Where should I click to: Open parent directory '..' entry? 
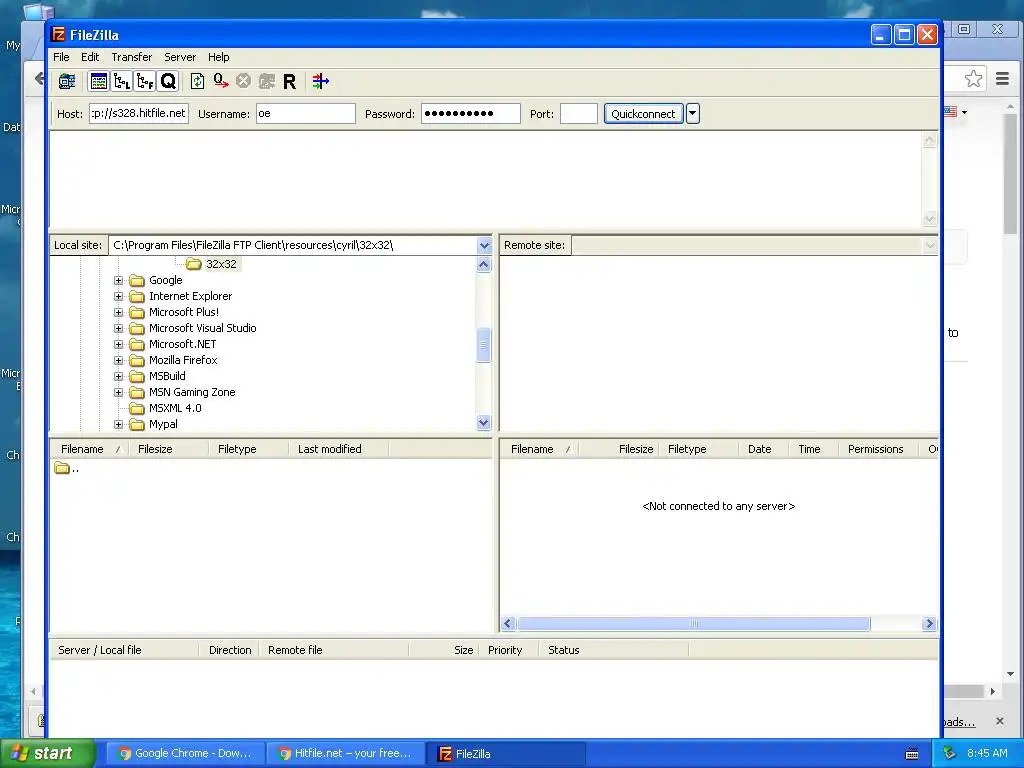[x=67, y=468]
